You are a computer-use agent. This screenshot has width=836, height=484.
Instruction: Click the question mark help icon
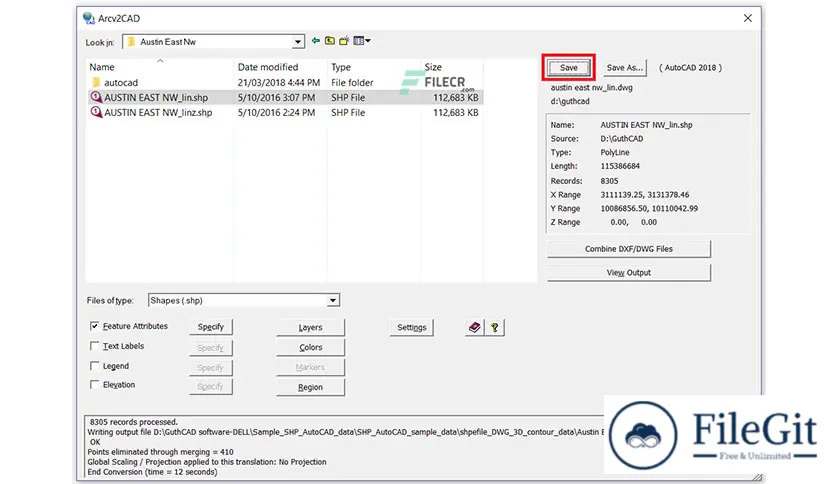coord(495,327)
